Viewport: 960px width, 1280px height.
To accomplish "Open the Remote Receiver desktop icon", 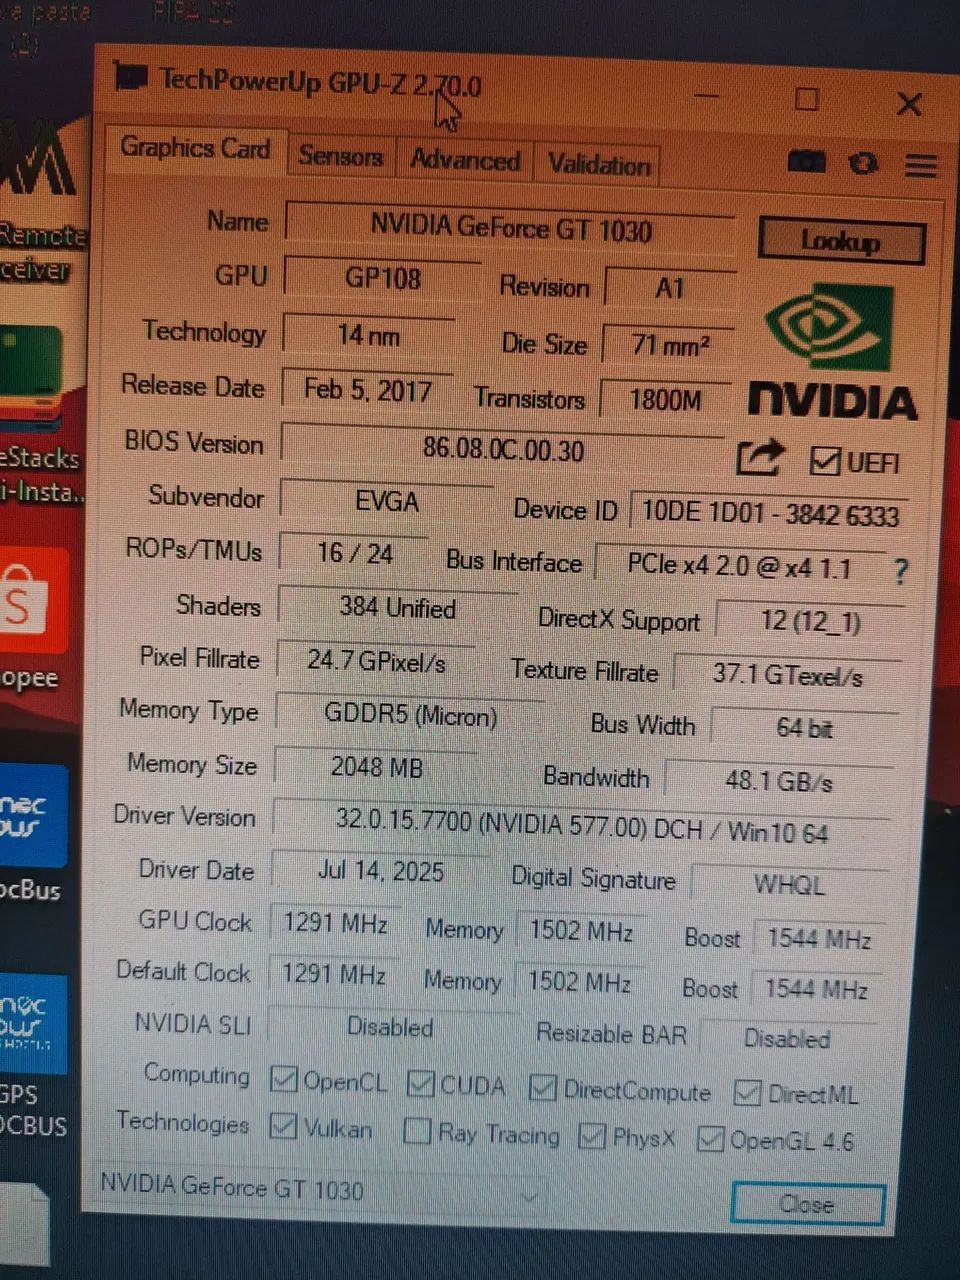I will tap(38, 200).
